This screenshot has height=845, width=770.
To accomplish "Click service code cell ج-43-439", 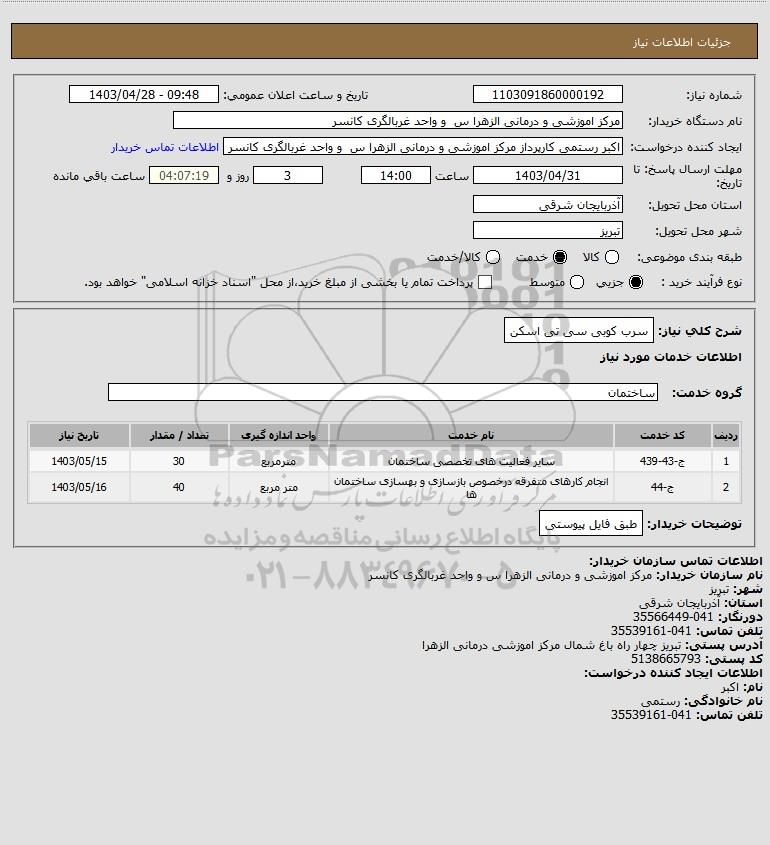I will [662, 461].
